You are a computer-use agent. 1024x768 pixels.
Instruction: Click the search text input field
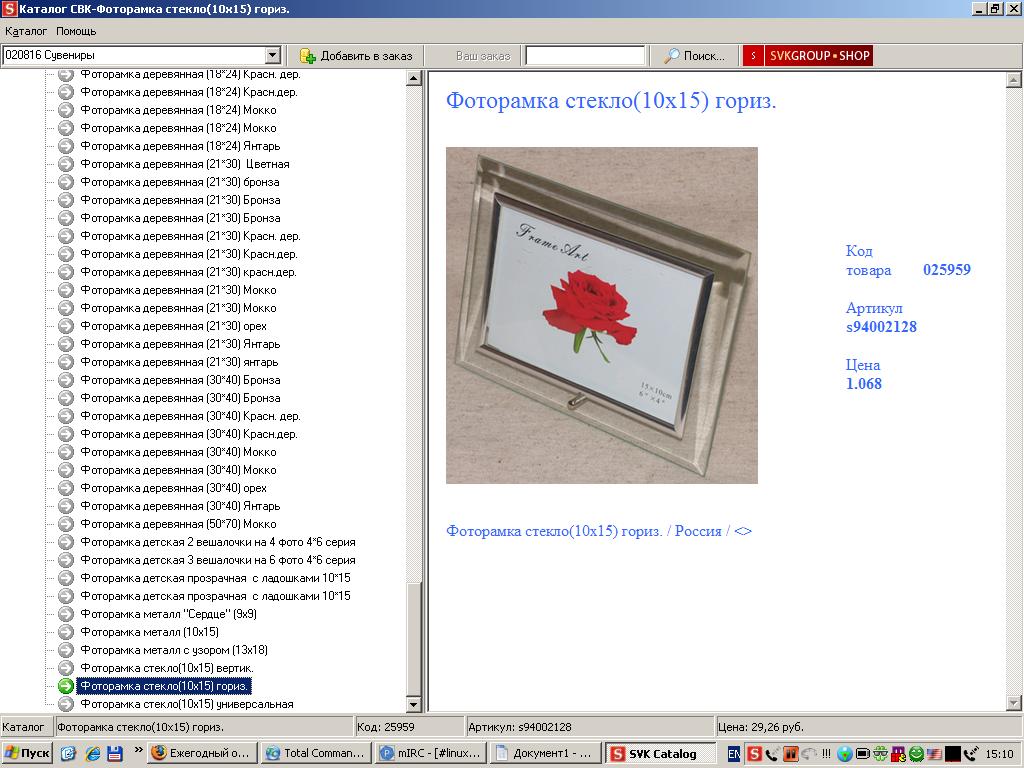pyautogui.click(x=585, y=56)
